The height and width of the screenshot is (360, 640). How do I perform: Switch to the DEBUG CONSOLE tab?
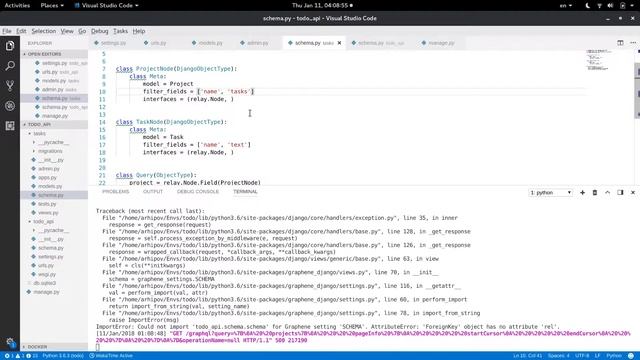coord(198,191)
